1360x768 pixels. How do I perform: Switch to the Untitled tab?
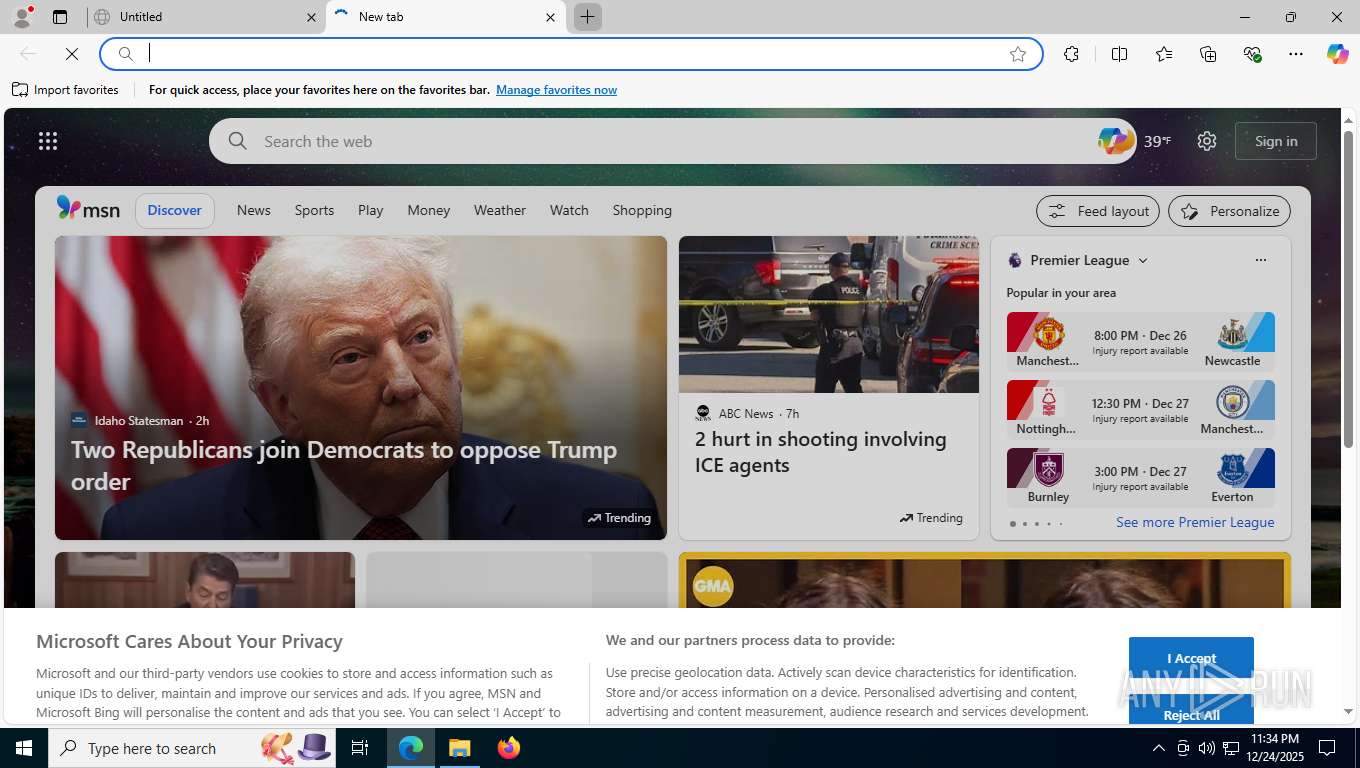205,17
